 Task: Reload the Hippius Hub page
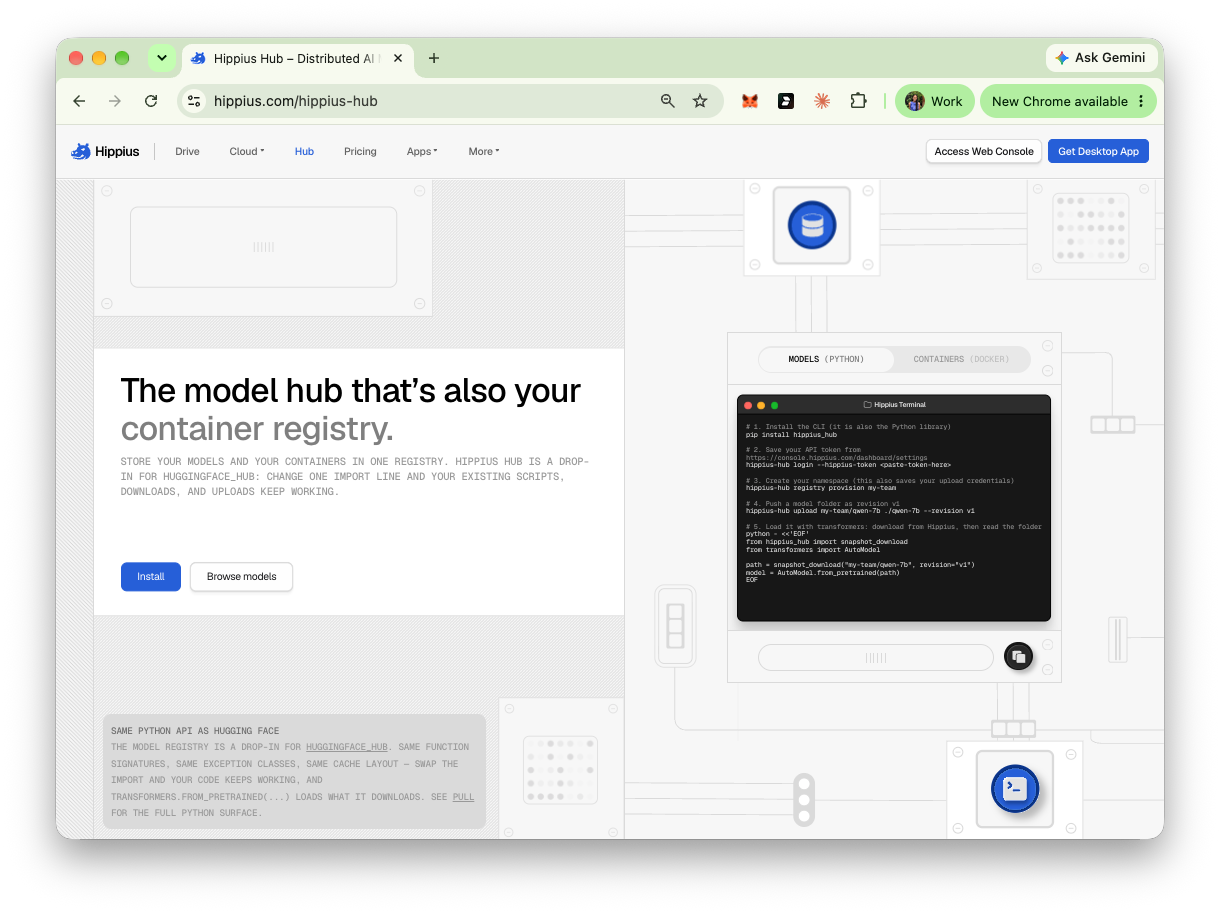coord(151,101)
